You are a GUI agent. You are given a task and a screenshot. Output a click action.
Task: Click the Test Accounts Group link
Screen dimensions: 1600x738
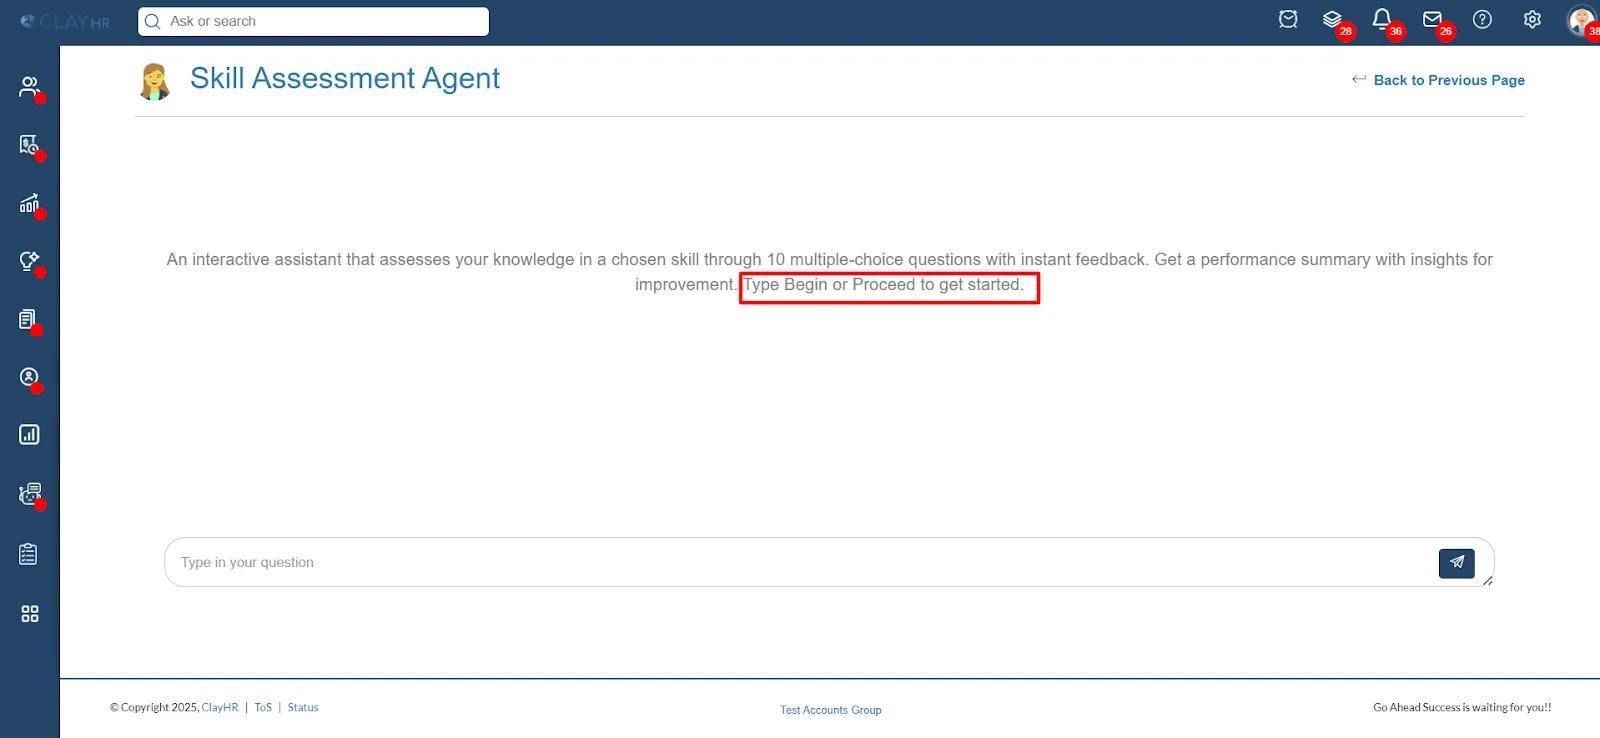[831, 710]
